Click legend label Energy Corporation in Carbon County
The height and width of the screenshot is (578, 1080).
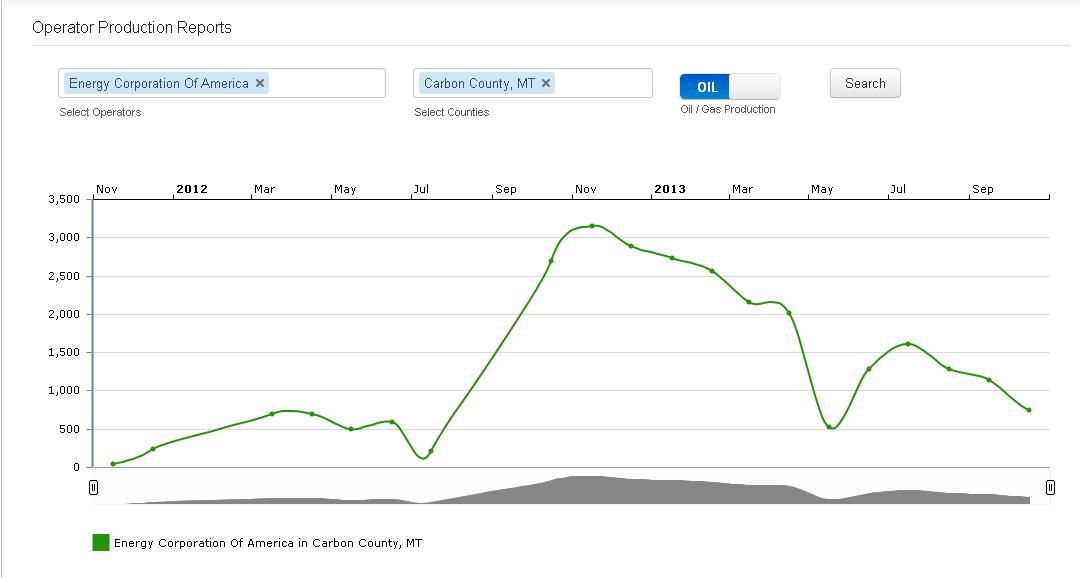(x=267, y=544)
